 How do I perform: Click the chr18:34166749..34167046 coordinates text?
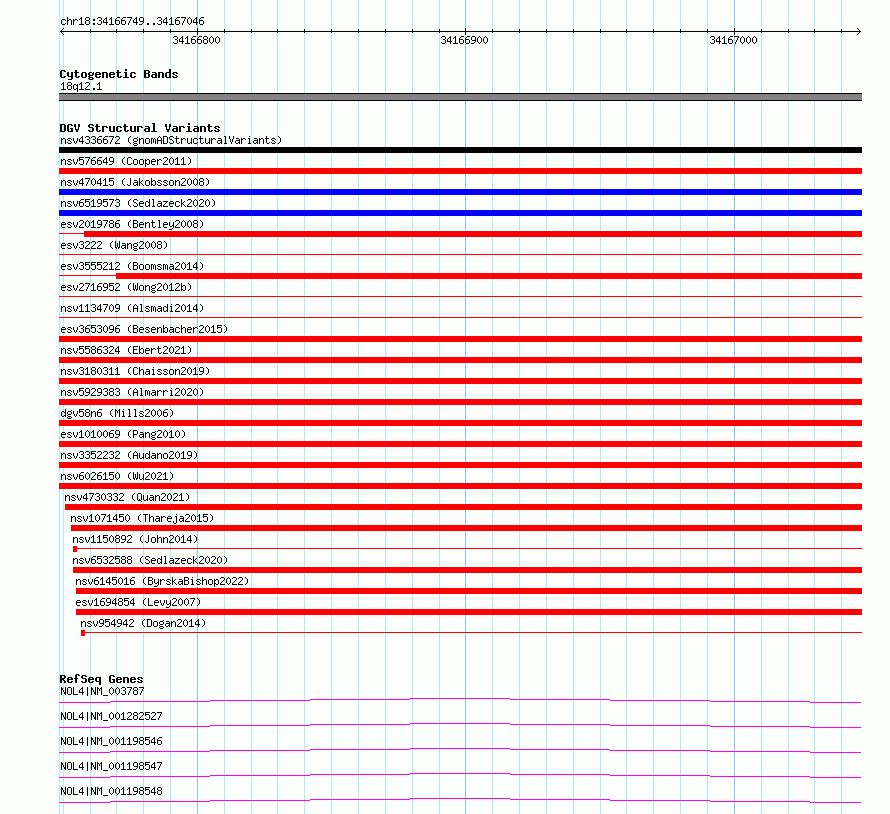click(132, 22)
